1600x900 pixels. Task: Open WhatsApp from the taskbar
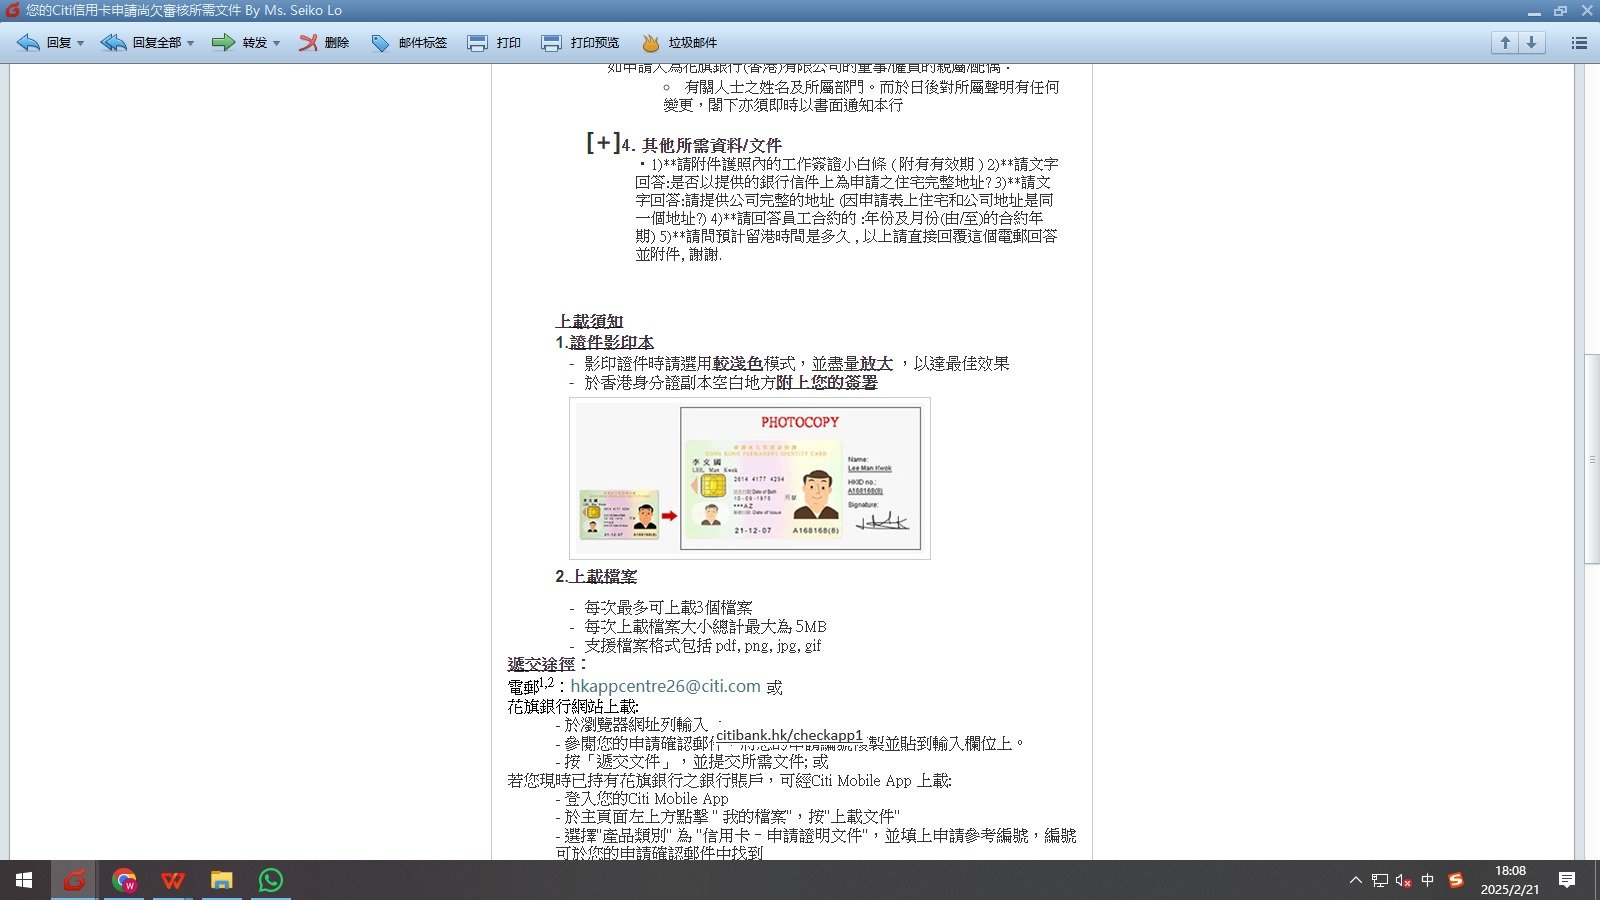[271, 880]
